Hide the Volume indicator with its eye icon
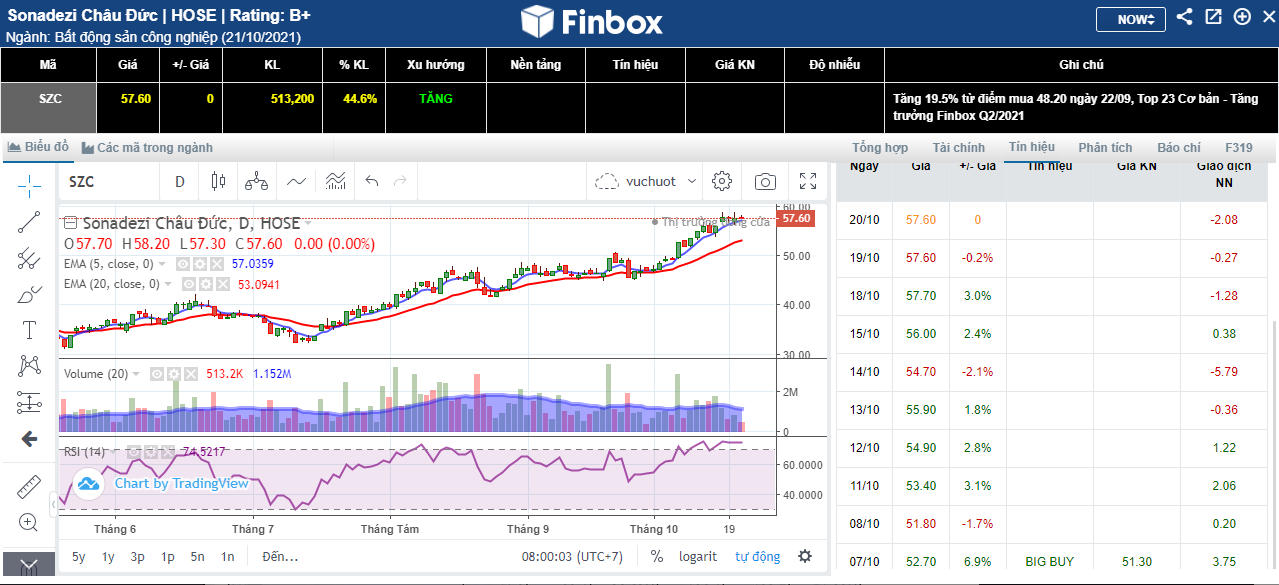This screenshot has width=1279, height=585. click(158, 373)
